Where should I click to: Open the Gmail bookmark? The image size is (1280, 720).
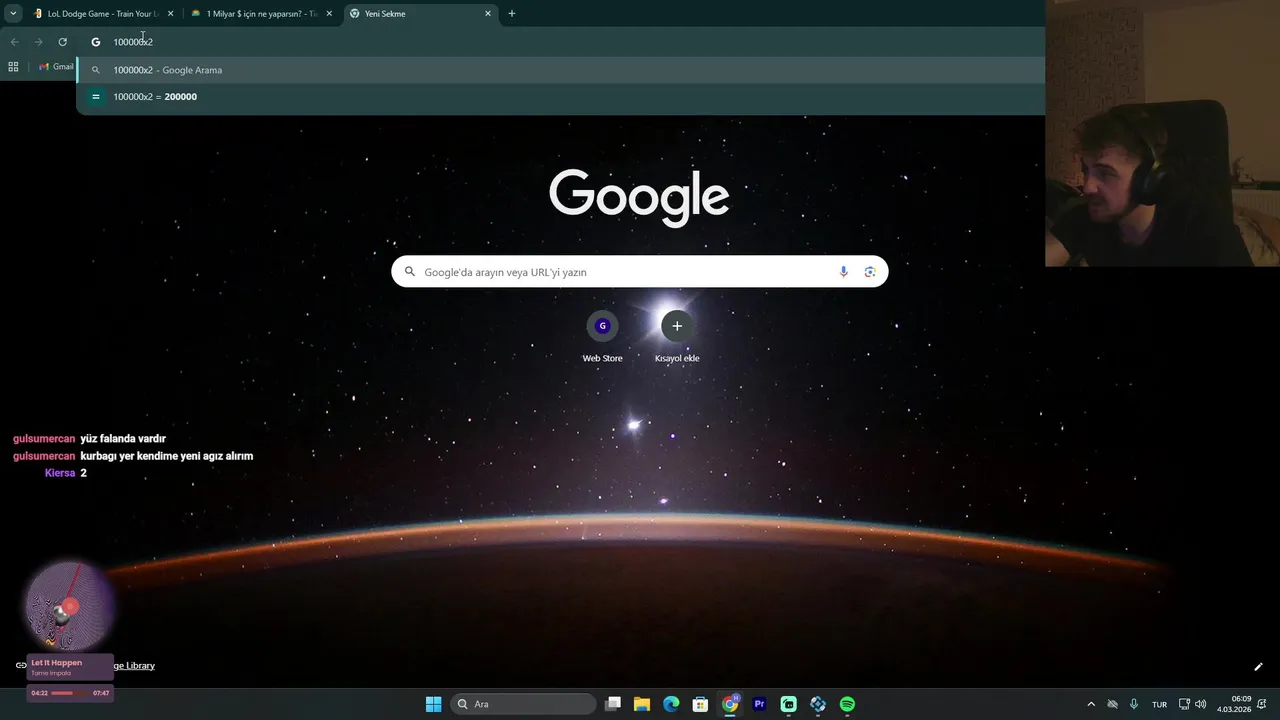pos(56,67)
